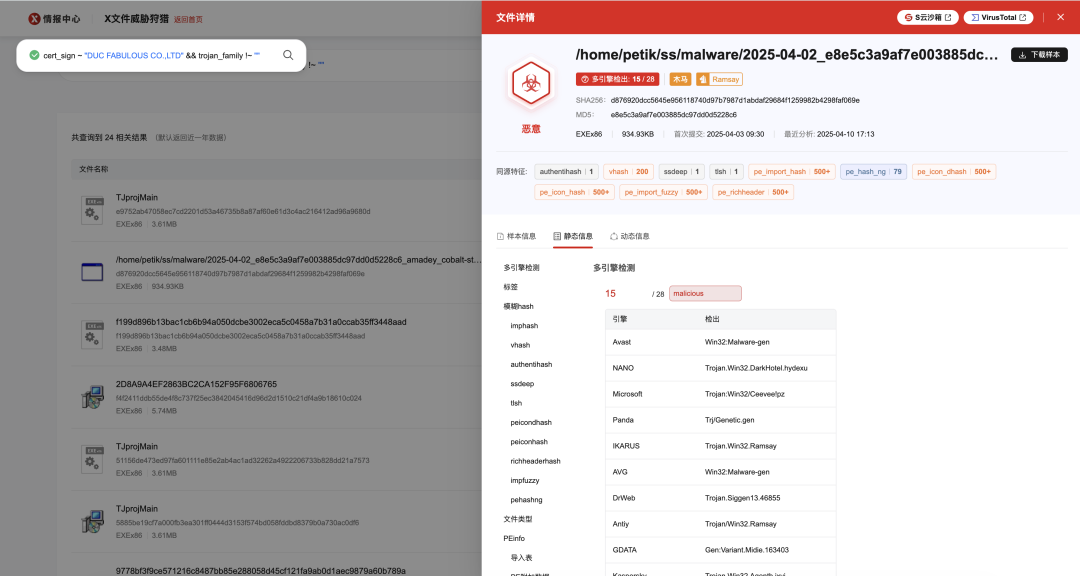Click the Microsoft Trojan:Win32/Ceevee!pz detection

click(x=720, y=394)
